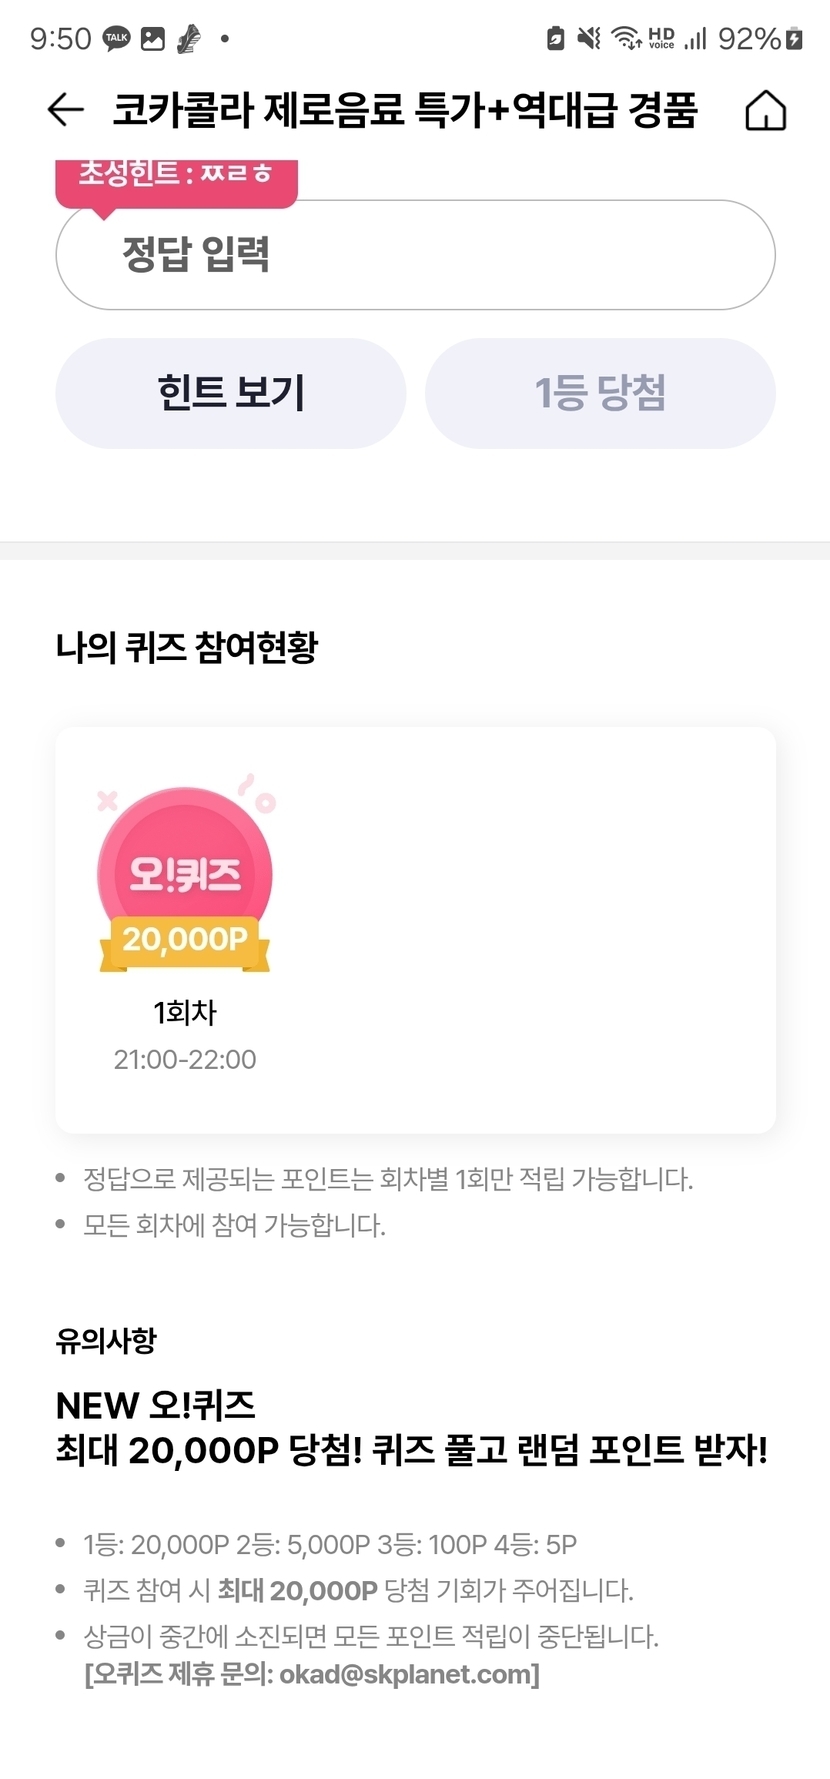Tap the yellow 20,000P ribbon
830x1779 pixels.
coord(185,940)
